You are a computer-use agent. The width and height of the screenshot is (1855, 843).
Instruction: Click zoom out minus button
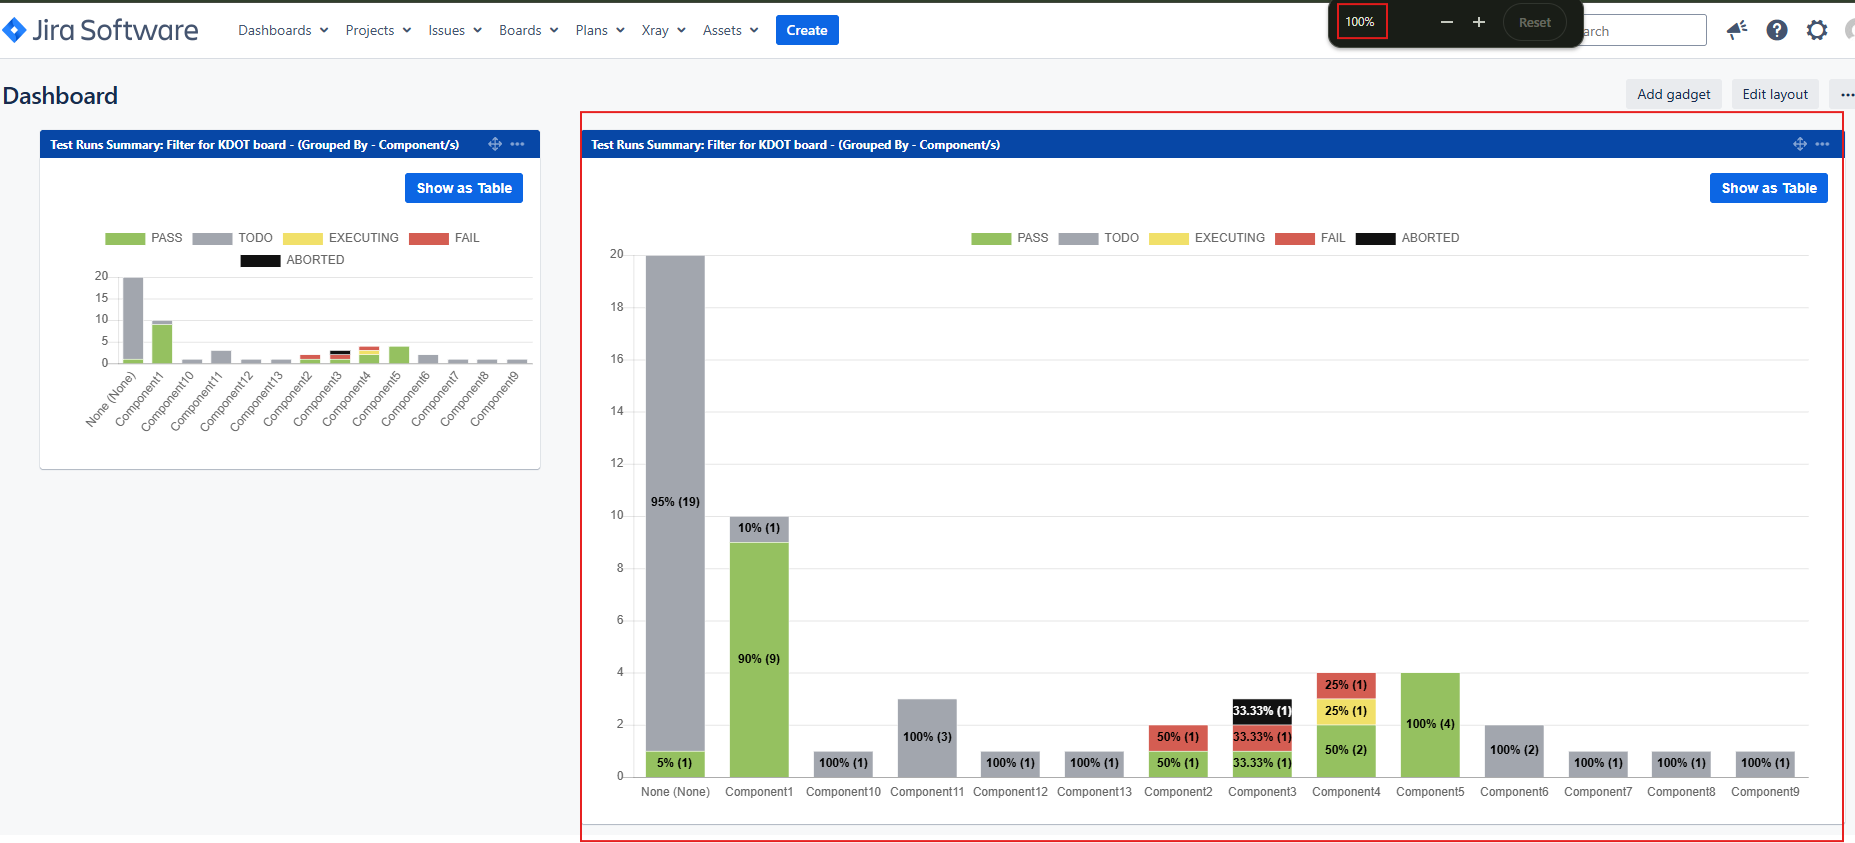point(1446,22)
